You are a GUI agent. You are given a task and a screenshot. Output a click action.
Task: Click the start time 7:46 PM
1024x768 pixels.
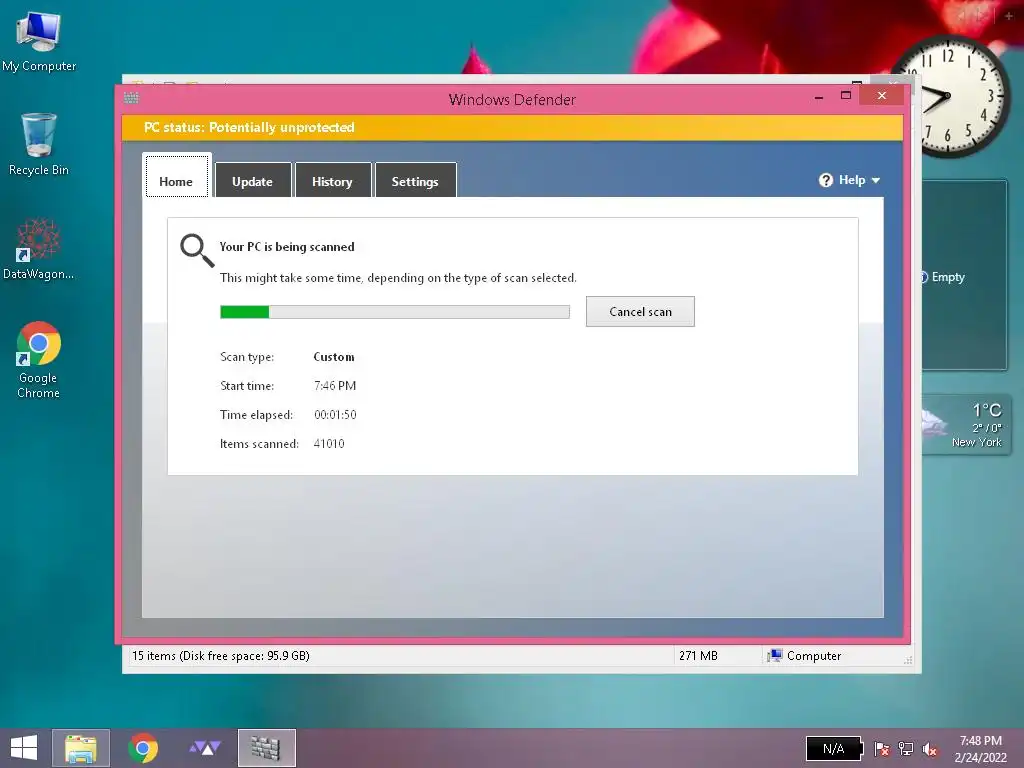(335, 386)
